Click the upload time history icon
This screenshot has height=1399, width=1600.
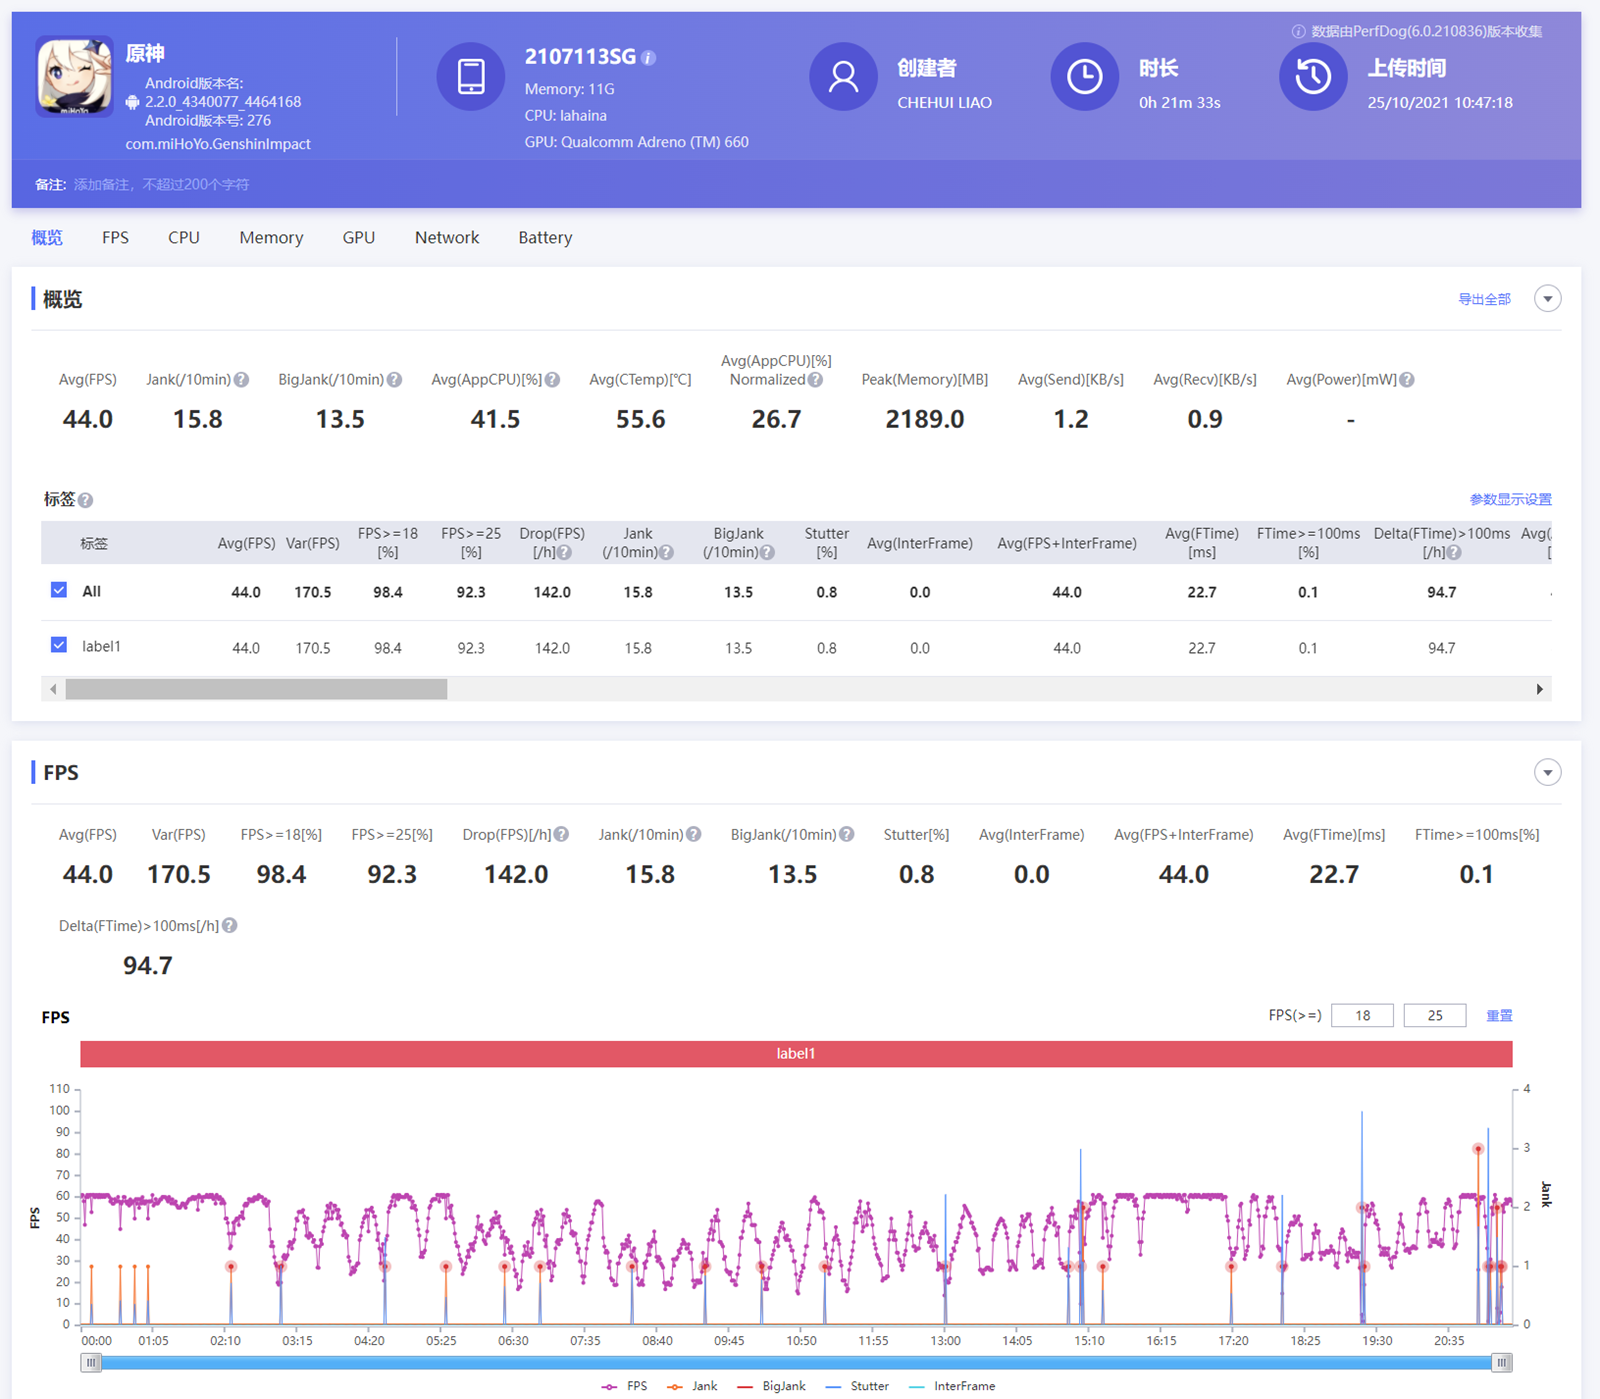point(1313,77)
